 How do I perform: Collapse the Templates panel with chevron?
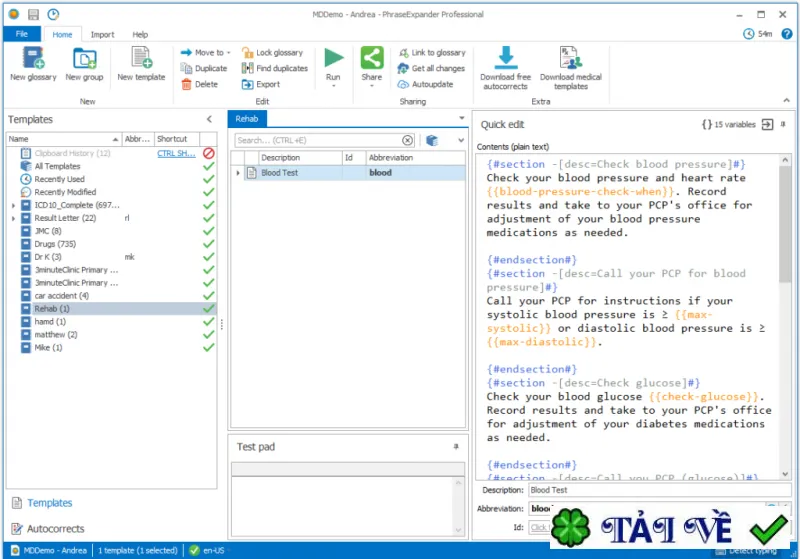[x=209, y=119]
